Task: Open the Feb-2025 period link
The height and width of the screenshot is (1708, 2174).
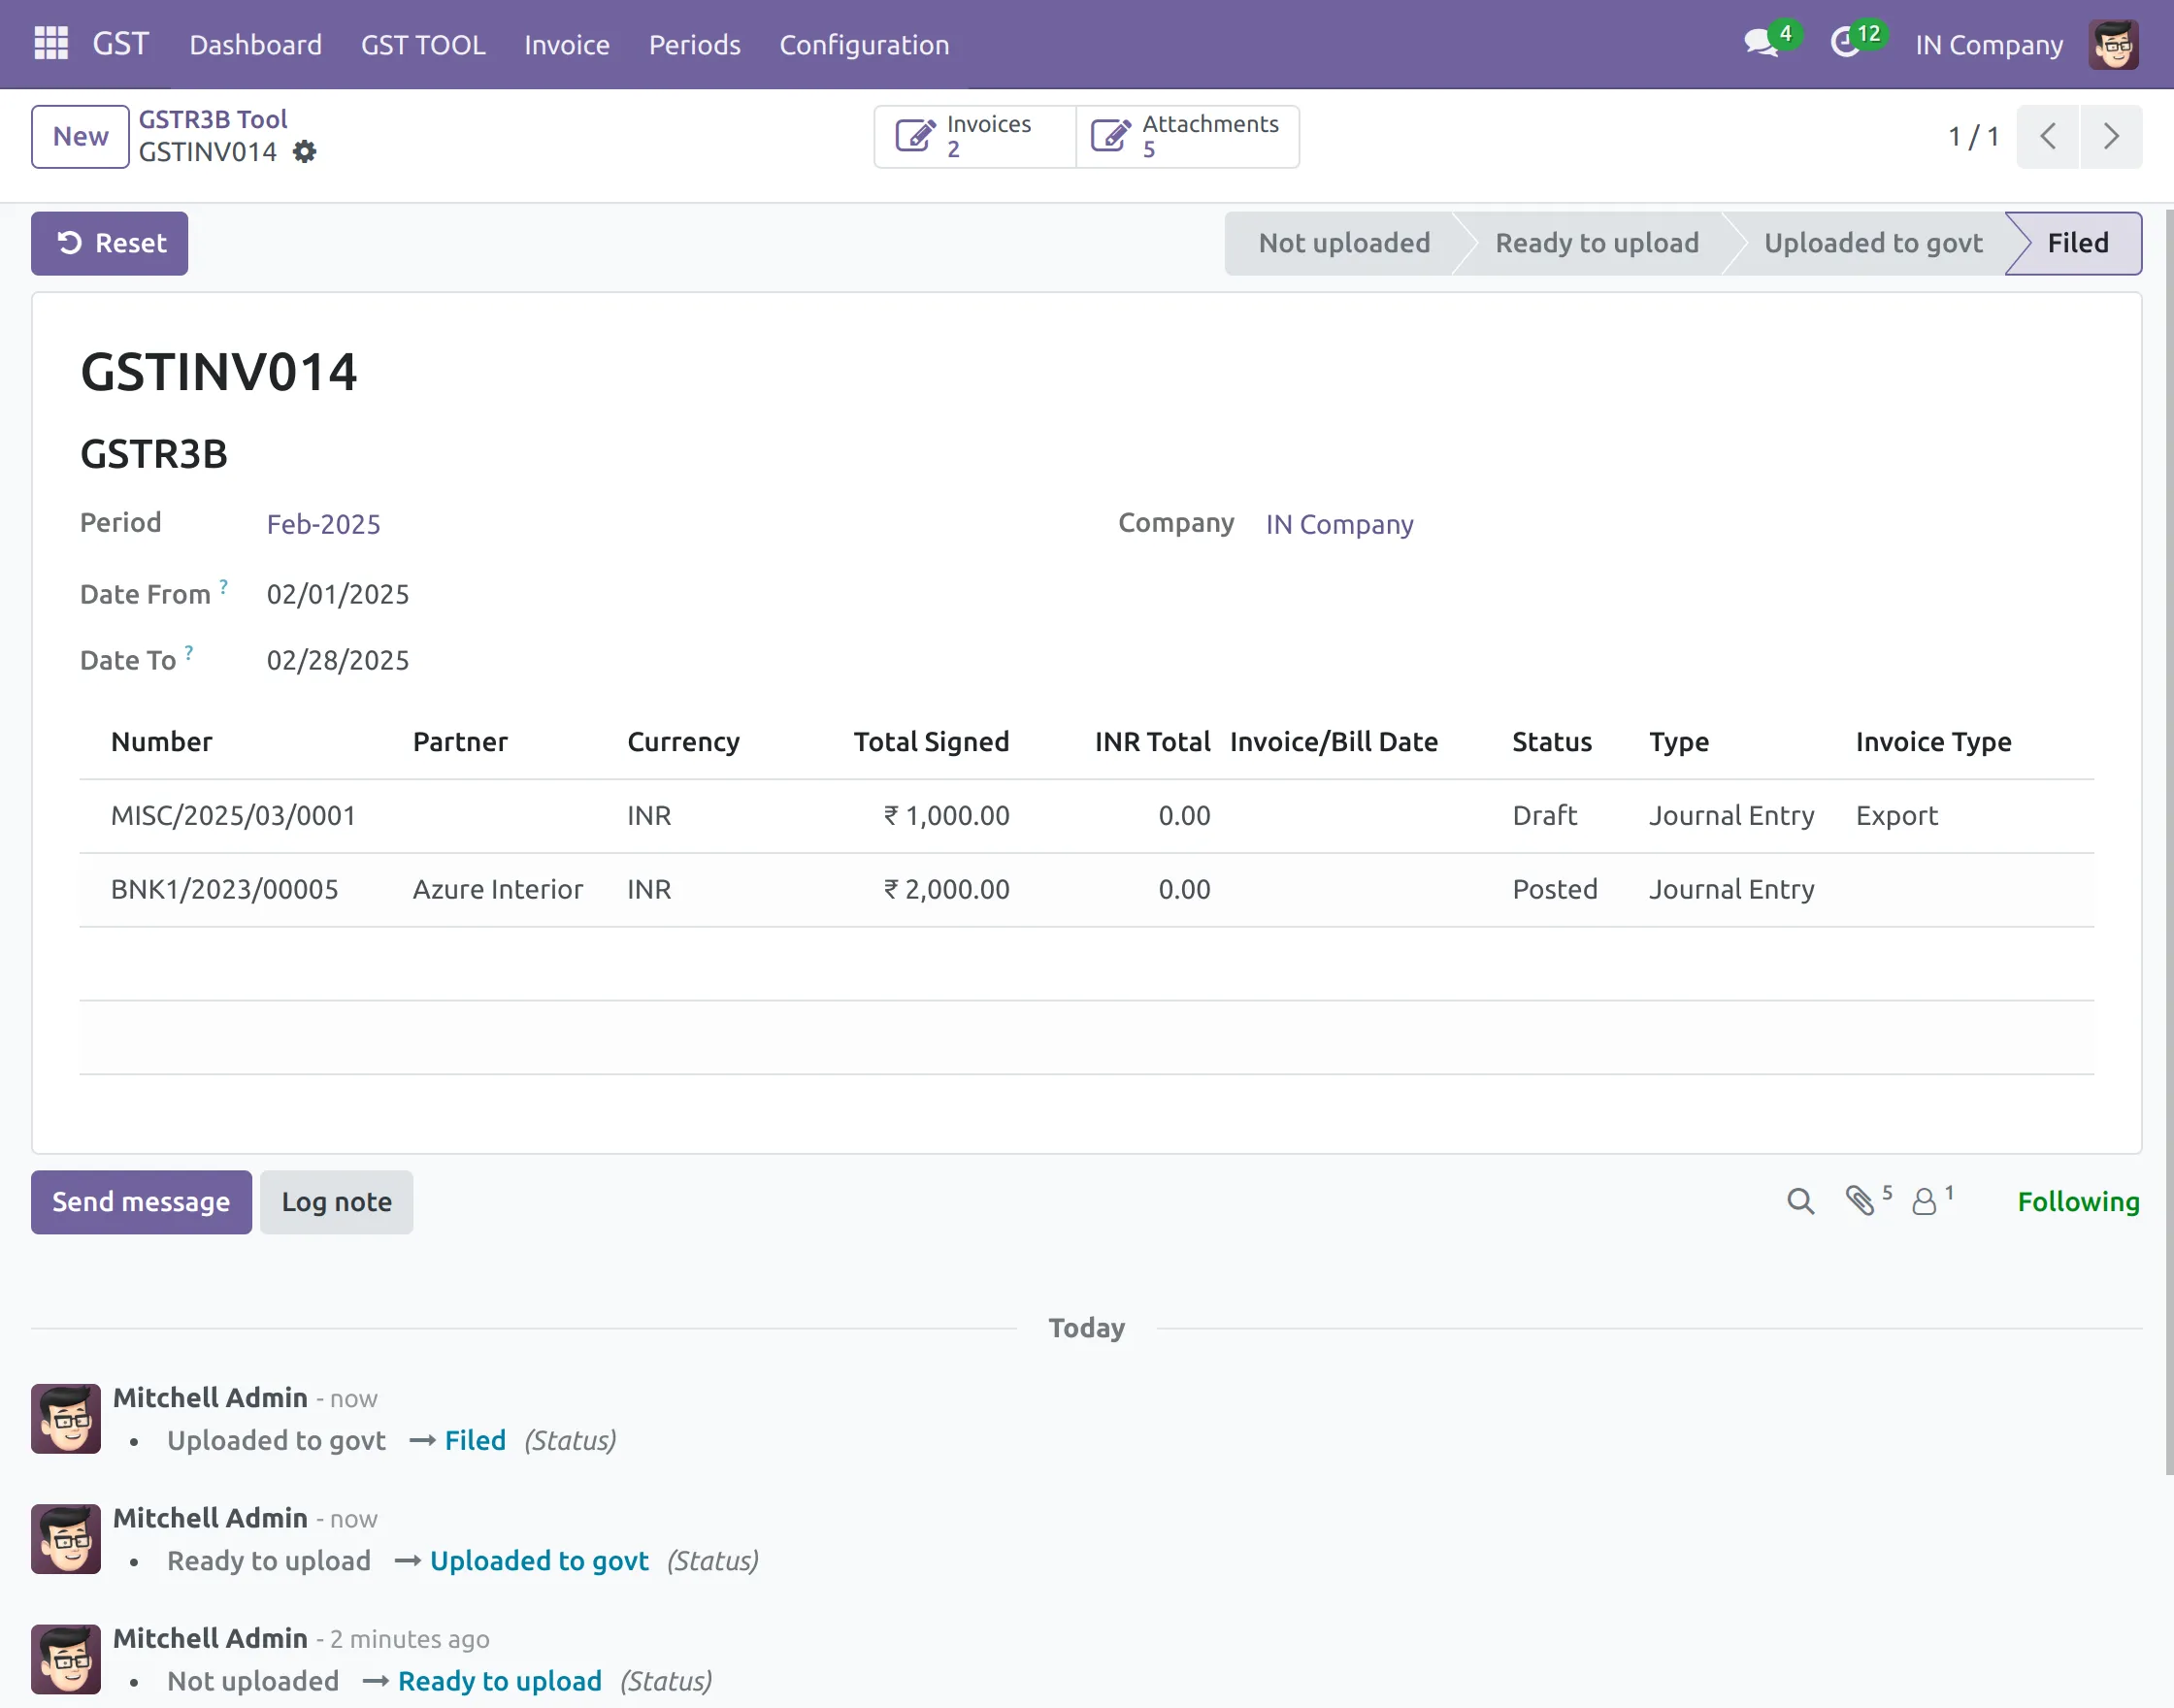Action: (323, 524)
